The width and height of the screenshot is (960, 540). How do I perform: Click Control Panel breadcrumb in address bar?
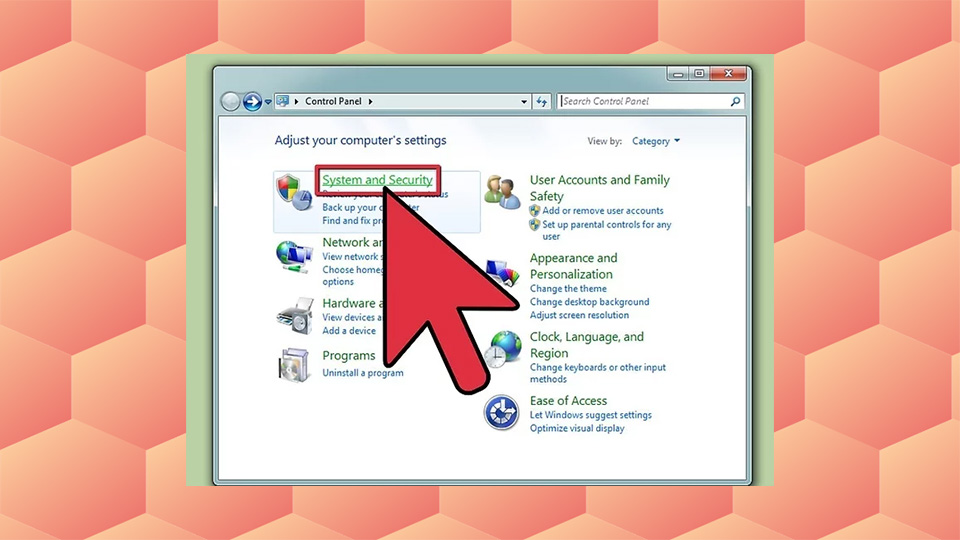333,102
